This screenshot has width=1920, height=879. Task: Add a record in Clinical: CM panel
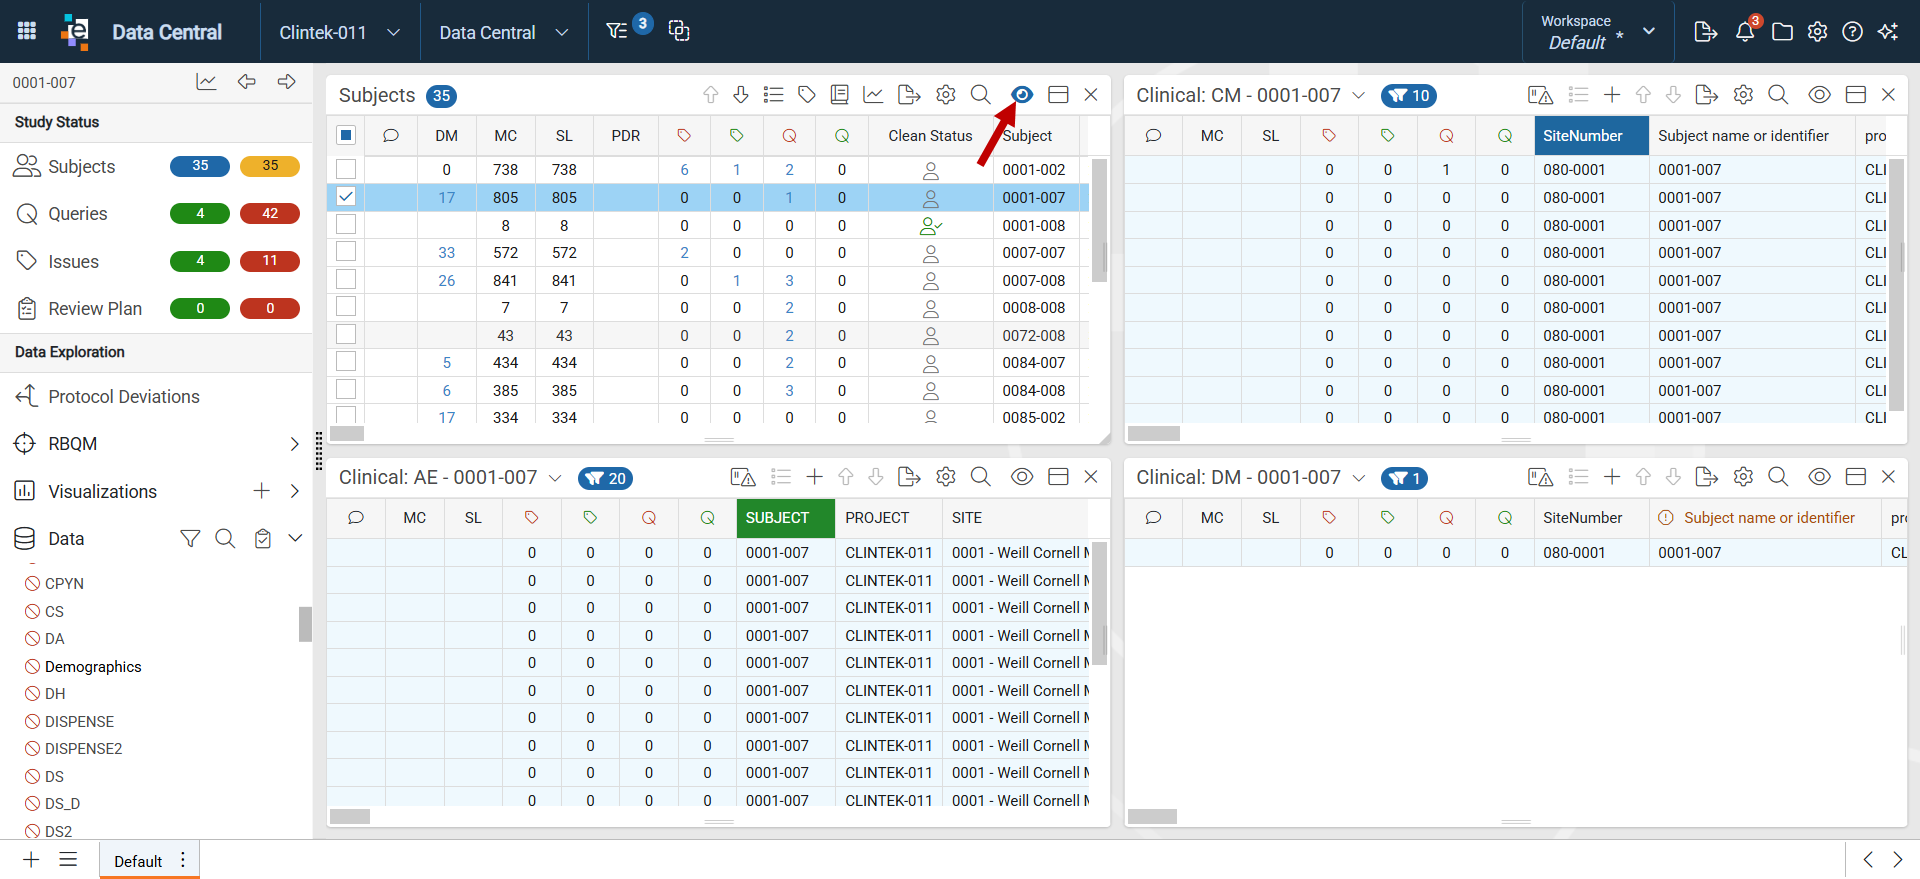point(1612,95)
